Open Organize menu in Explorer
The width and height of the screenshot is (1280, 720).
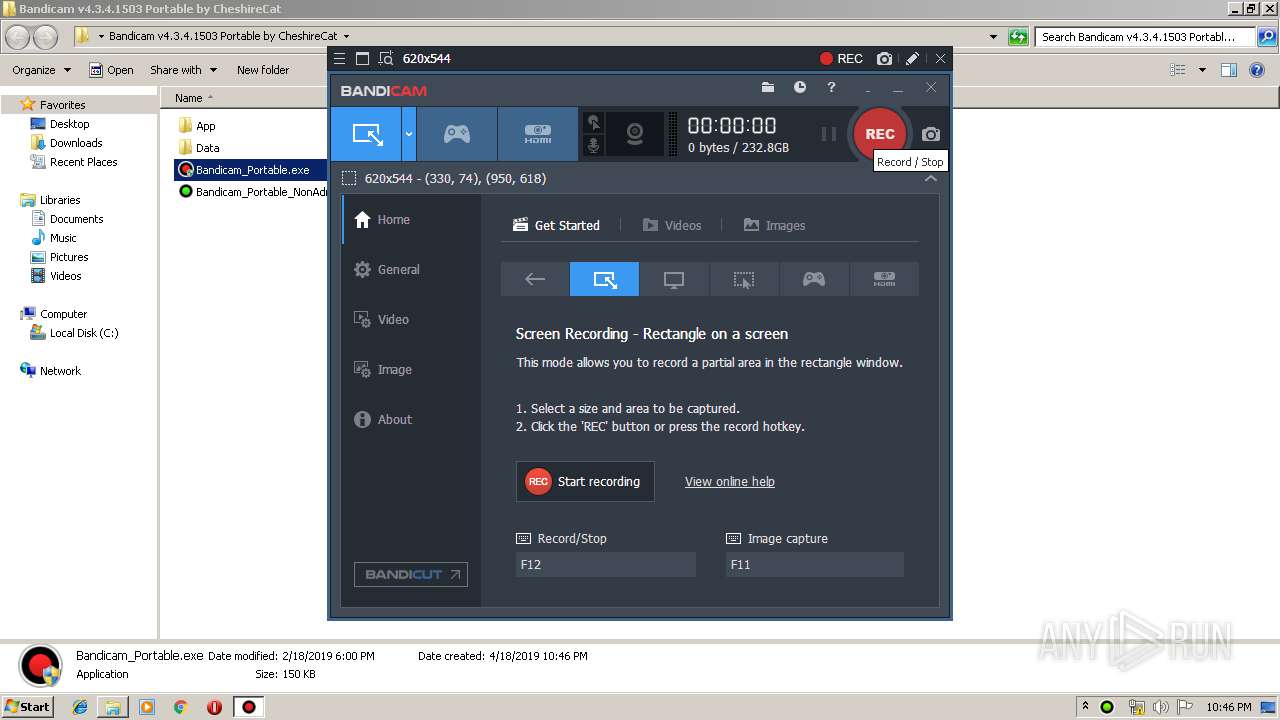click(x=41, y=70)
